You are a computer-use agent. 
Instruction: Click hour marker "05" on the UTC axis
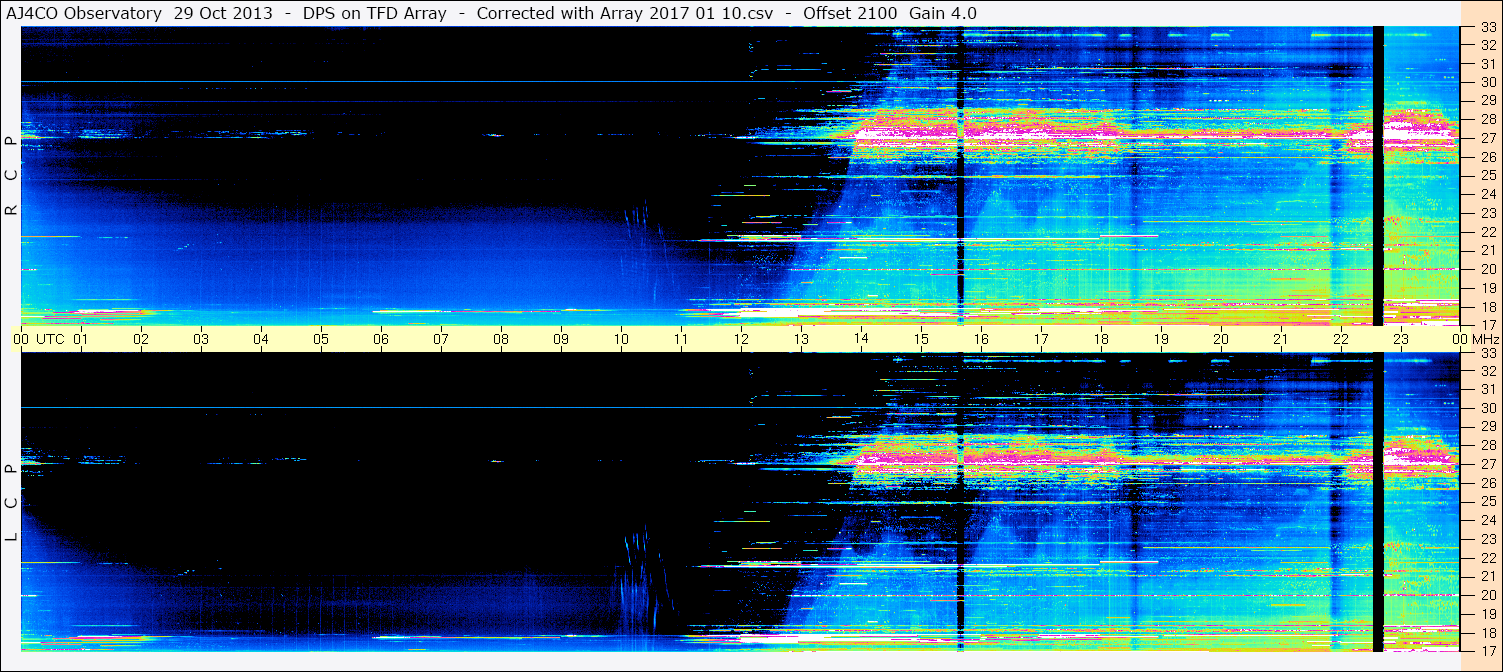point(321,339)
